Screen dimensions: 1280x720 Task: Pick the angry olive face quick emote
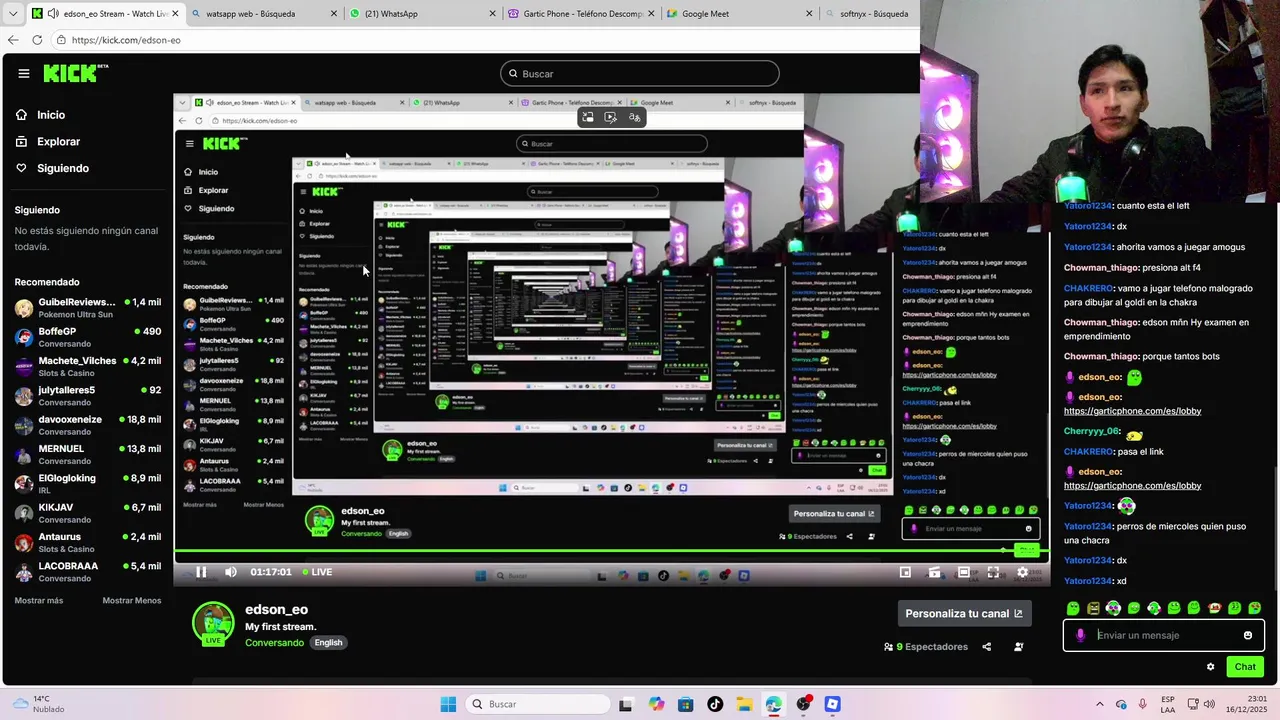tap(1093, 608)
